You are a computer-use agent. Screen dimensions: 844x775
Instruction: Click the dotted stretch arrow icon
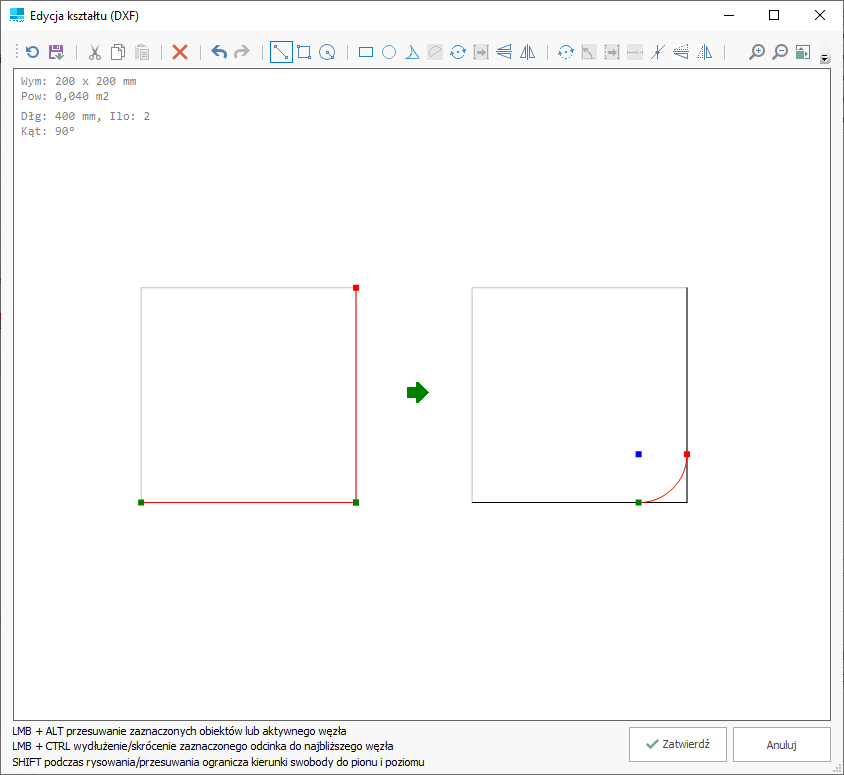coord(612,52)
